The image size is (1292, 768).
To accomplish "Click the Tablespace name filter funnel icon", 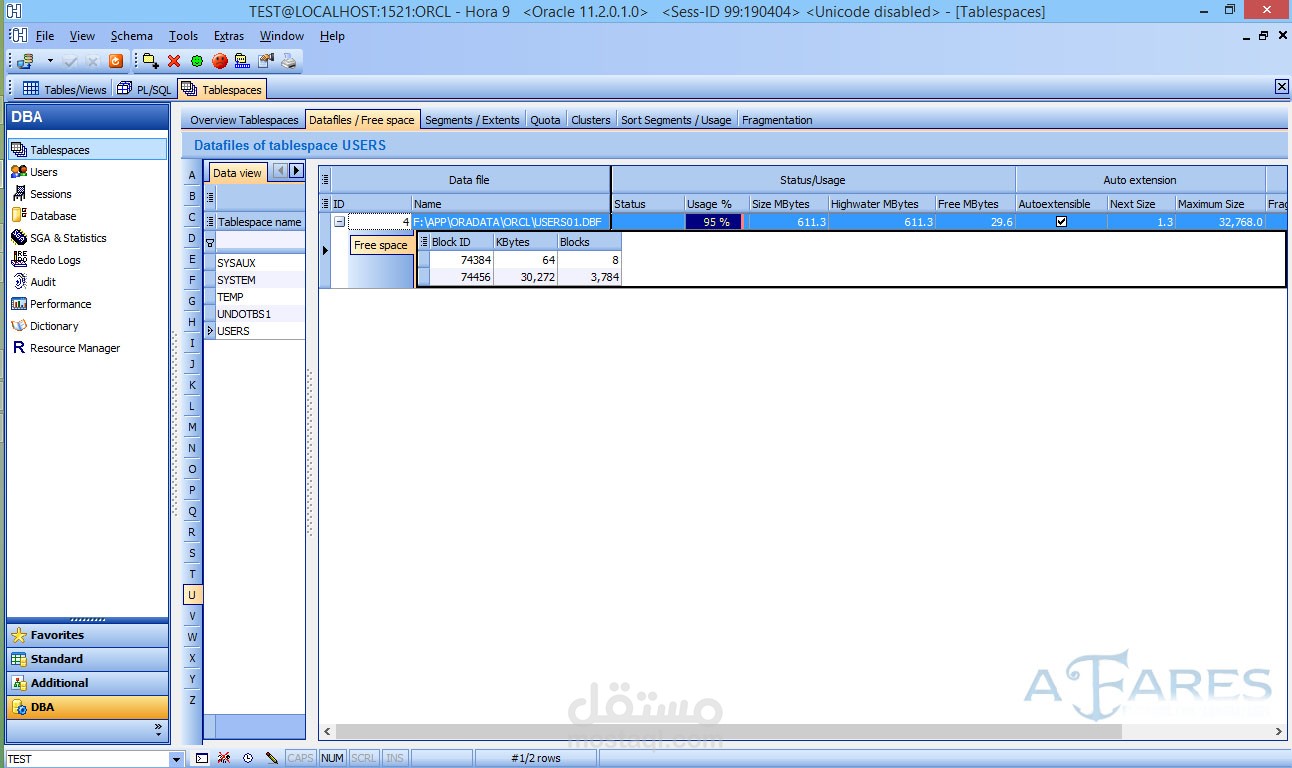I will click(210, 242).
